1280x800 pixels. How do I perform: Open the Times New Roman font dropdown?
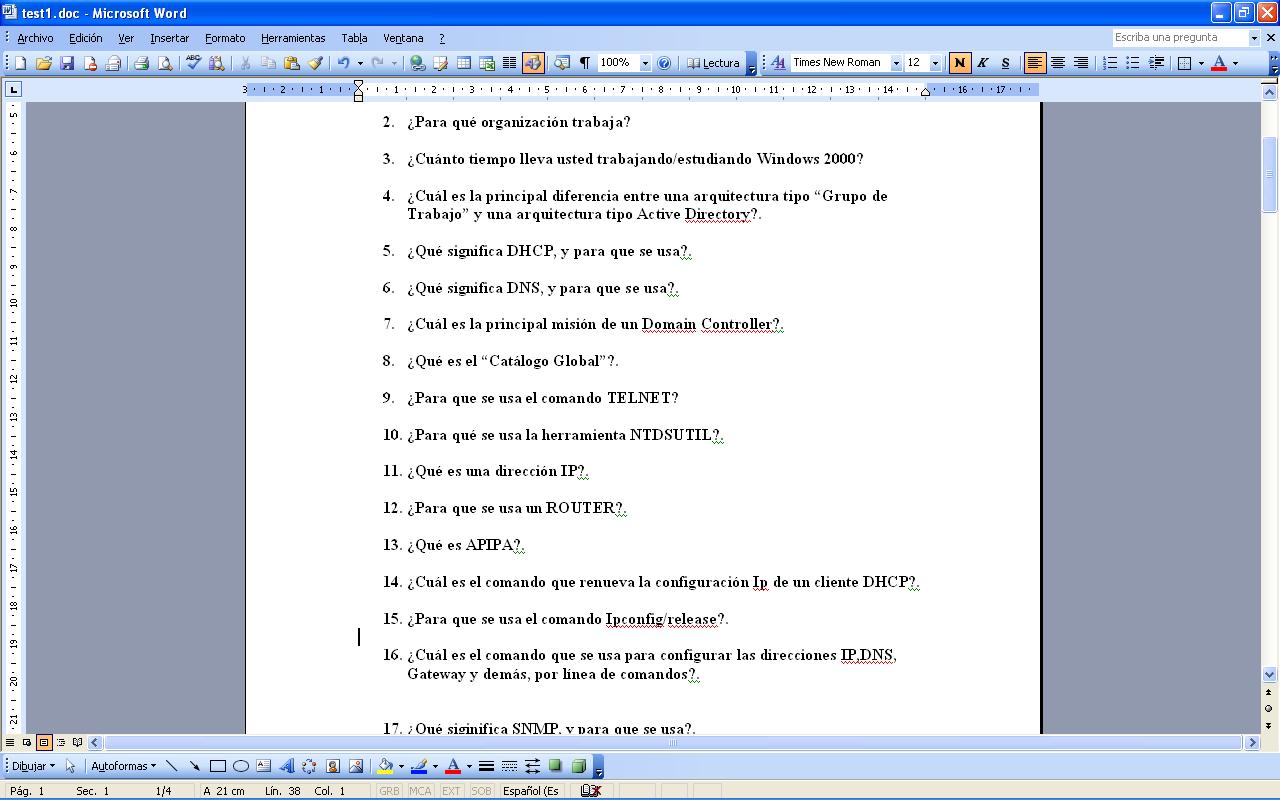click(896, 63)
